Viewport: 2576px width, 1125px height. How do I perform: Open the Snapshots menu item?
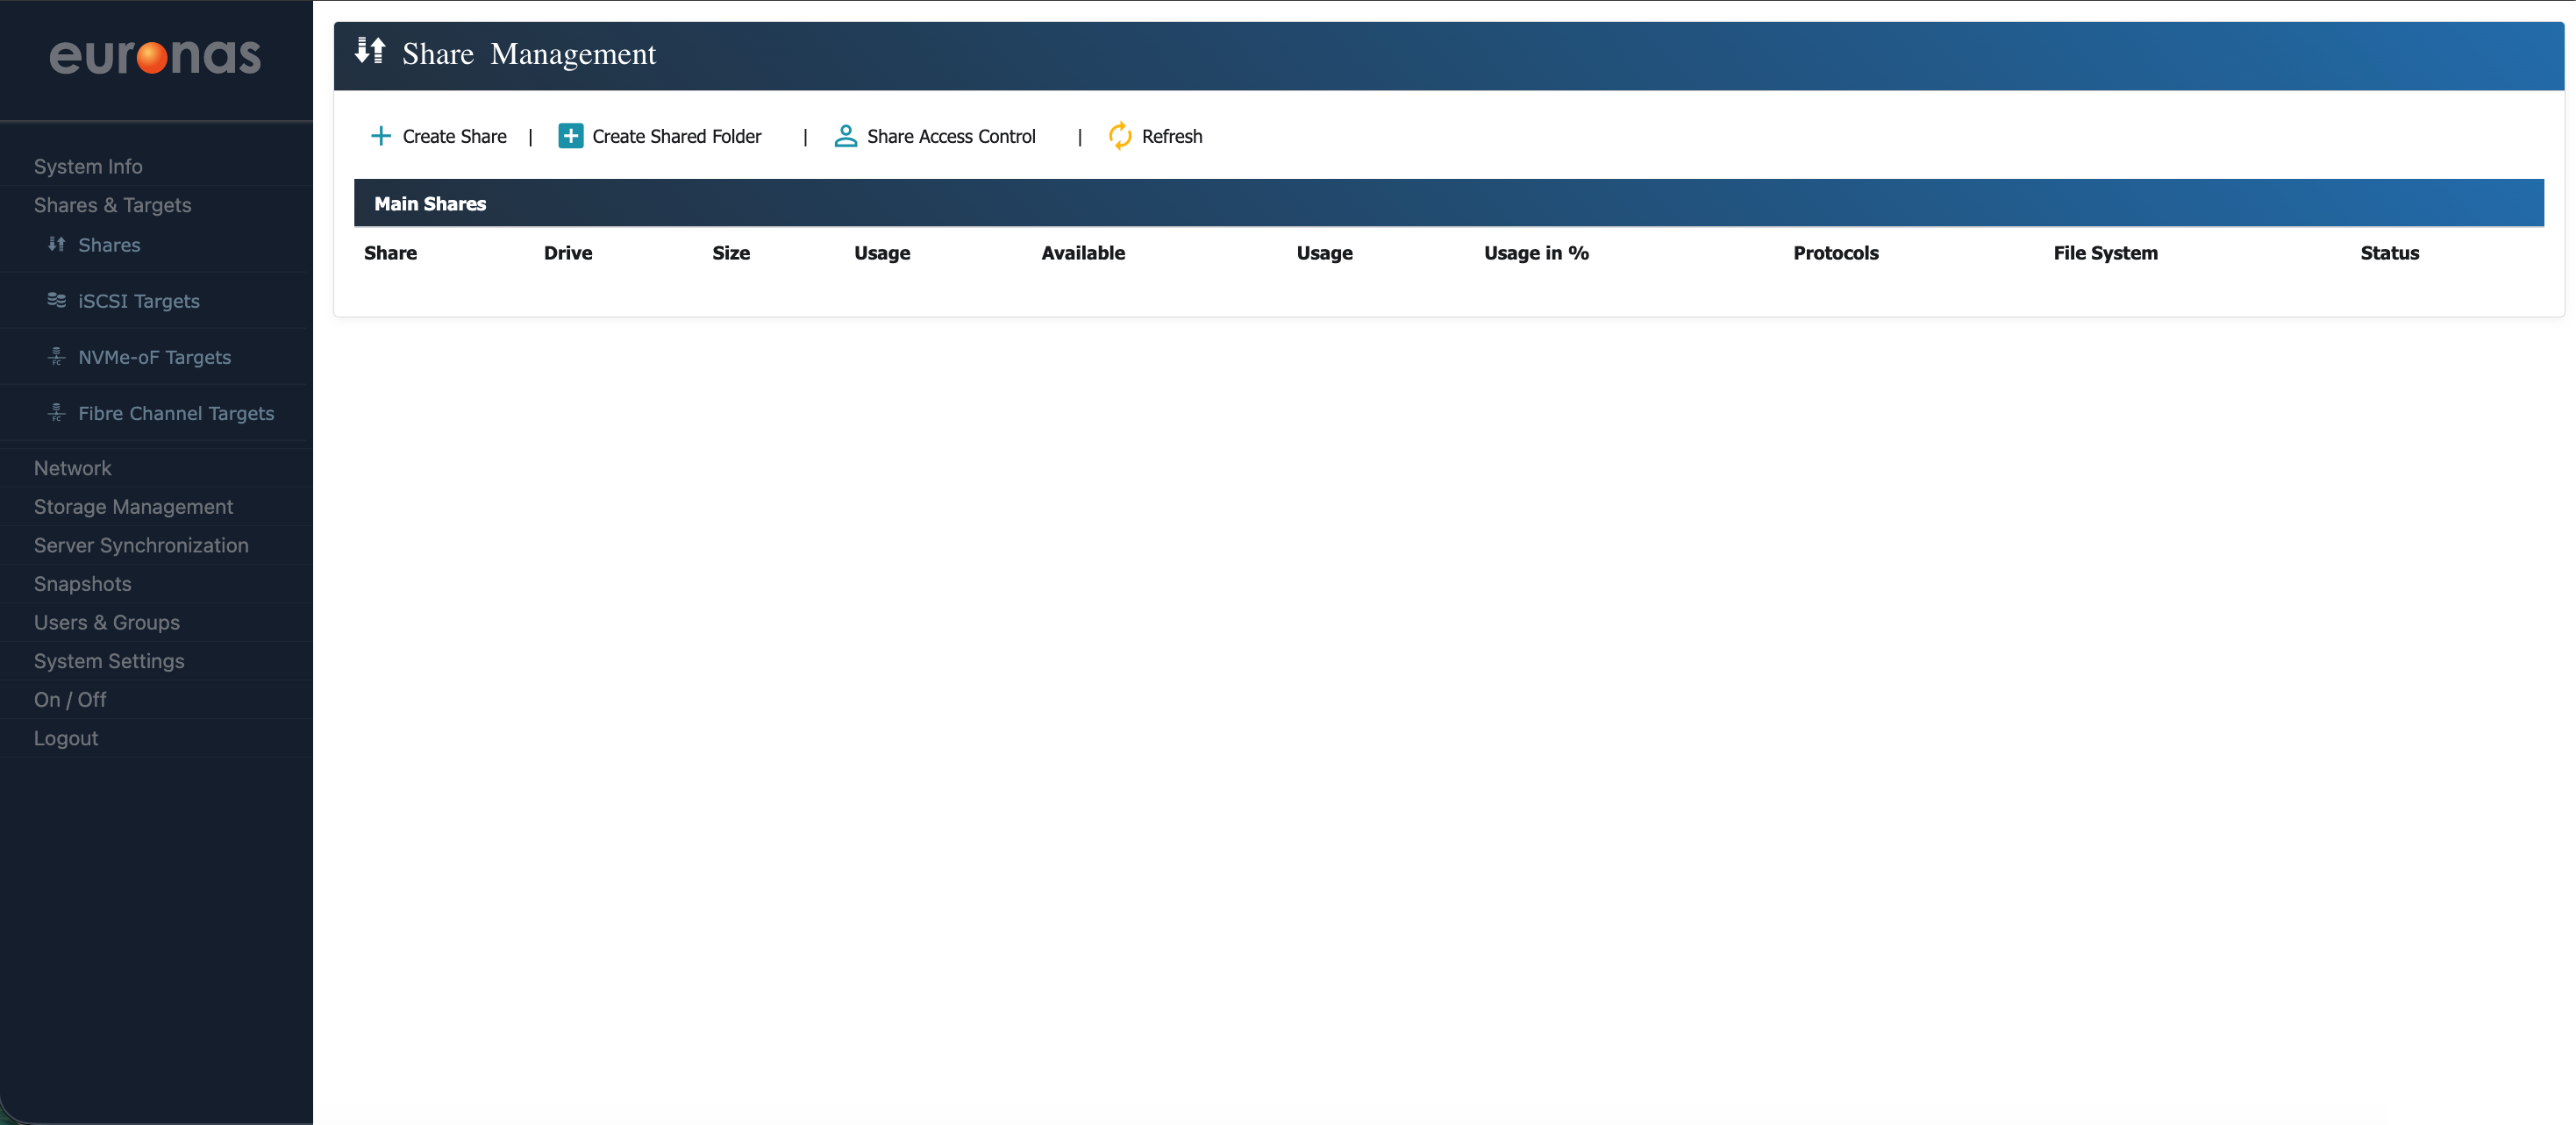coord(82,584)
